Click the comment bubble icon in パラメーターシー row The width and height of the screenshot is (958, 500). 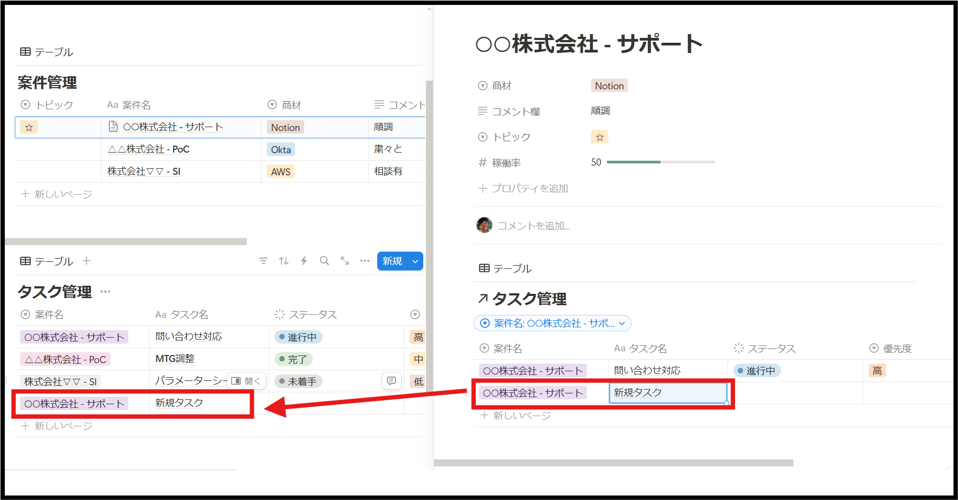[x=391, y=381]
